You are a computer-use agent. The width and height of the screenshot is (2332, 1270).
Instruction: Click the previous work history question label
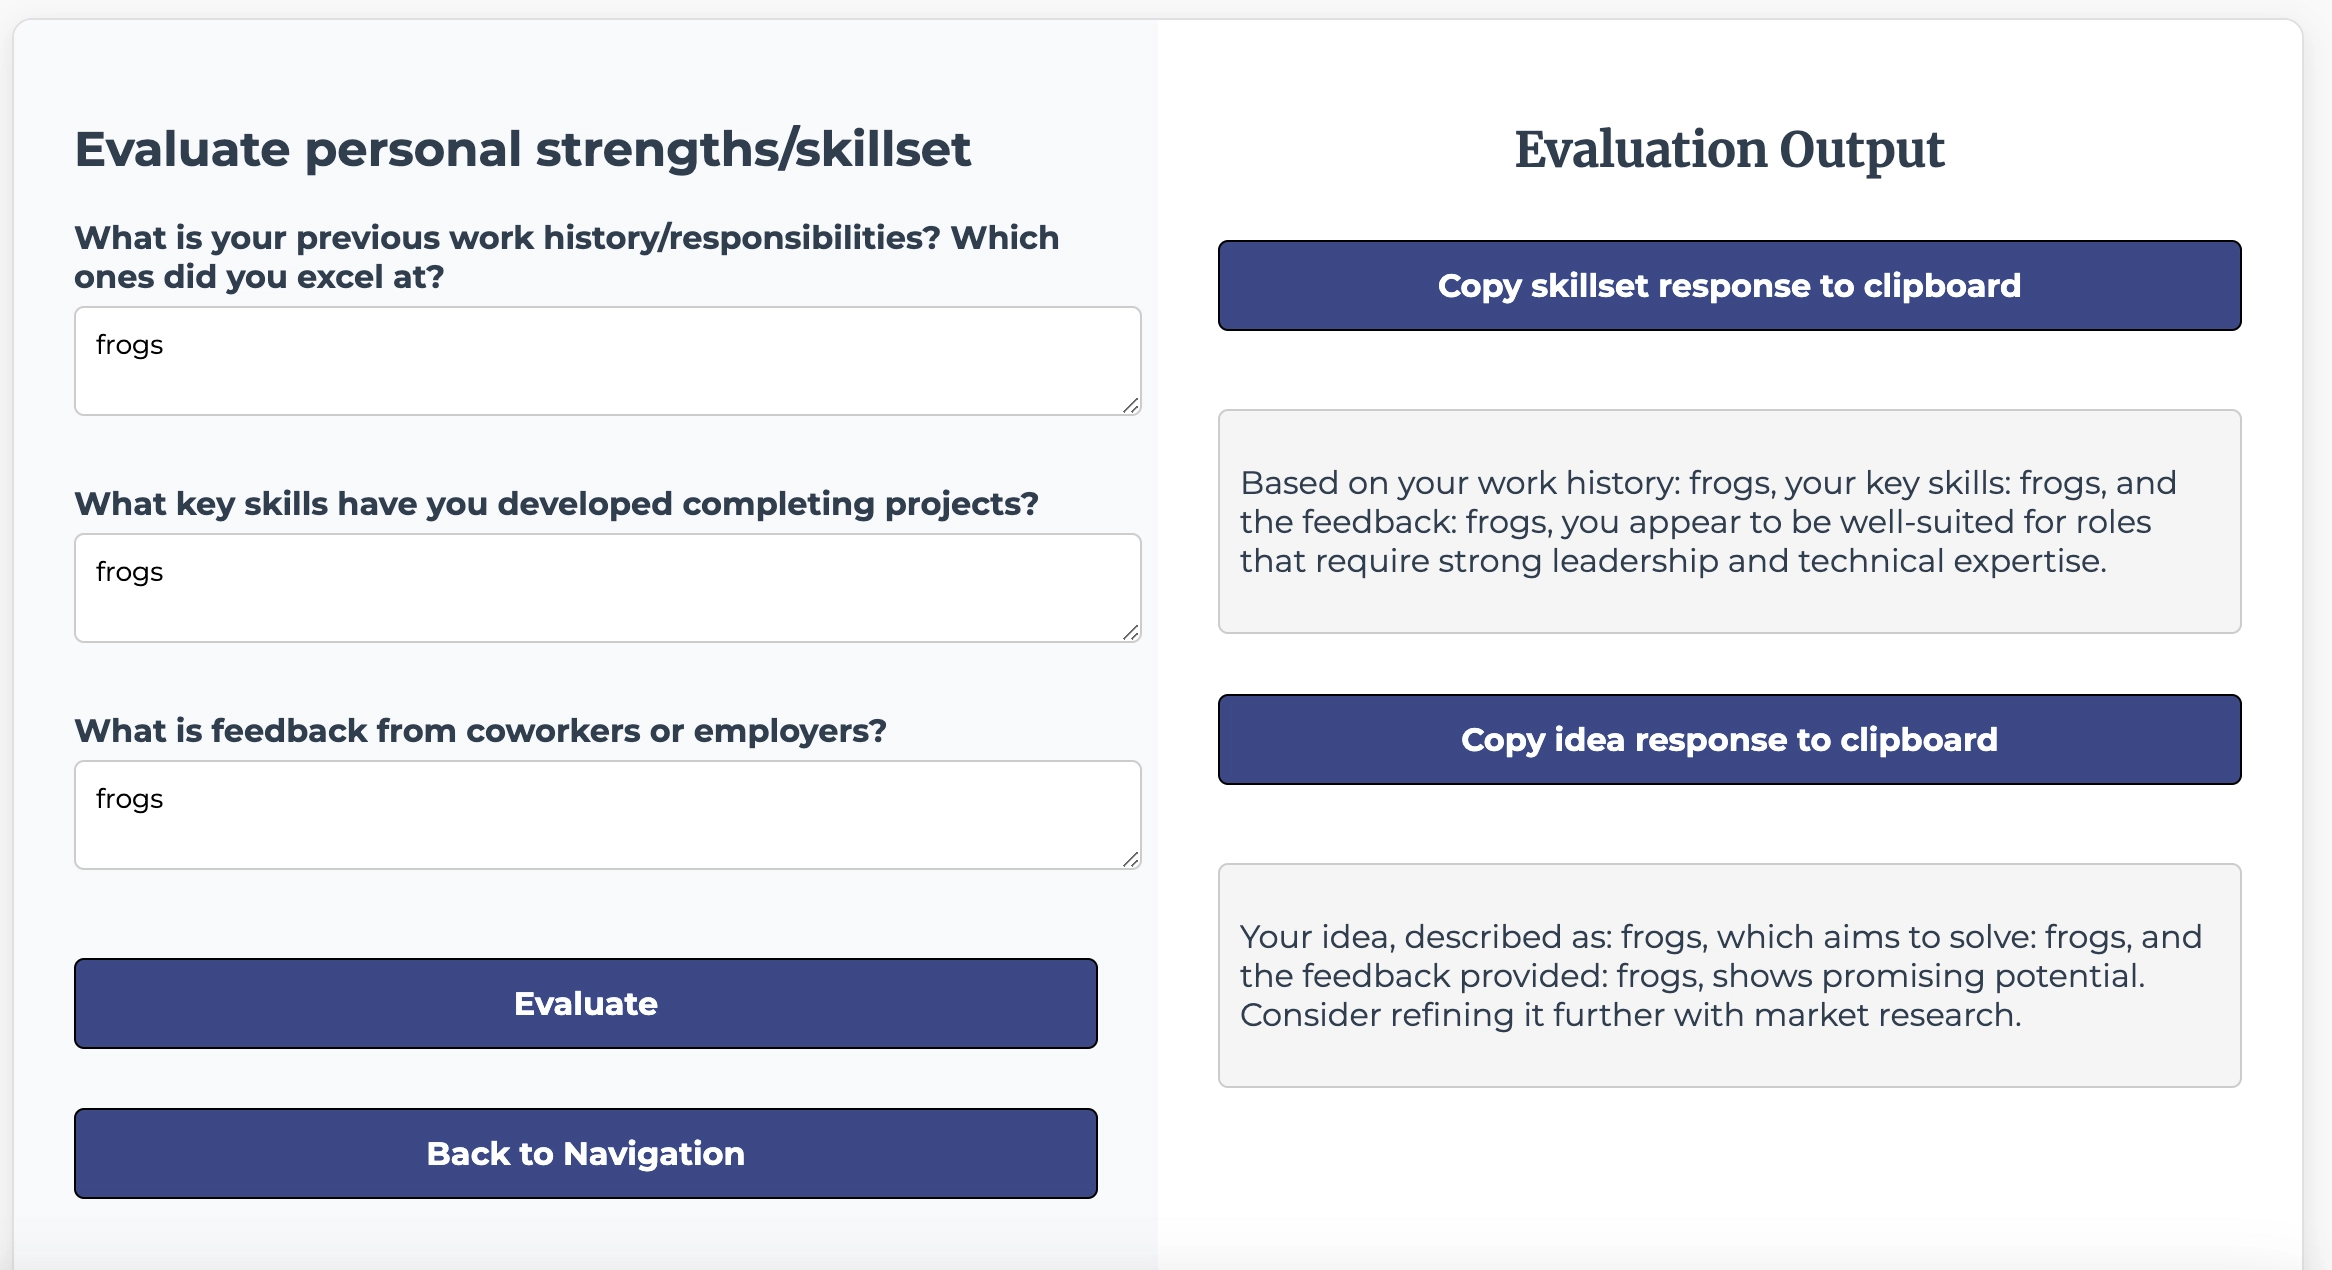pos(567,257)
